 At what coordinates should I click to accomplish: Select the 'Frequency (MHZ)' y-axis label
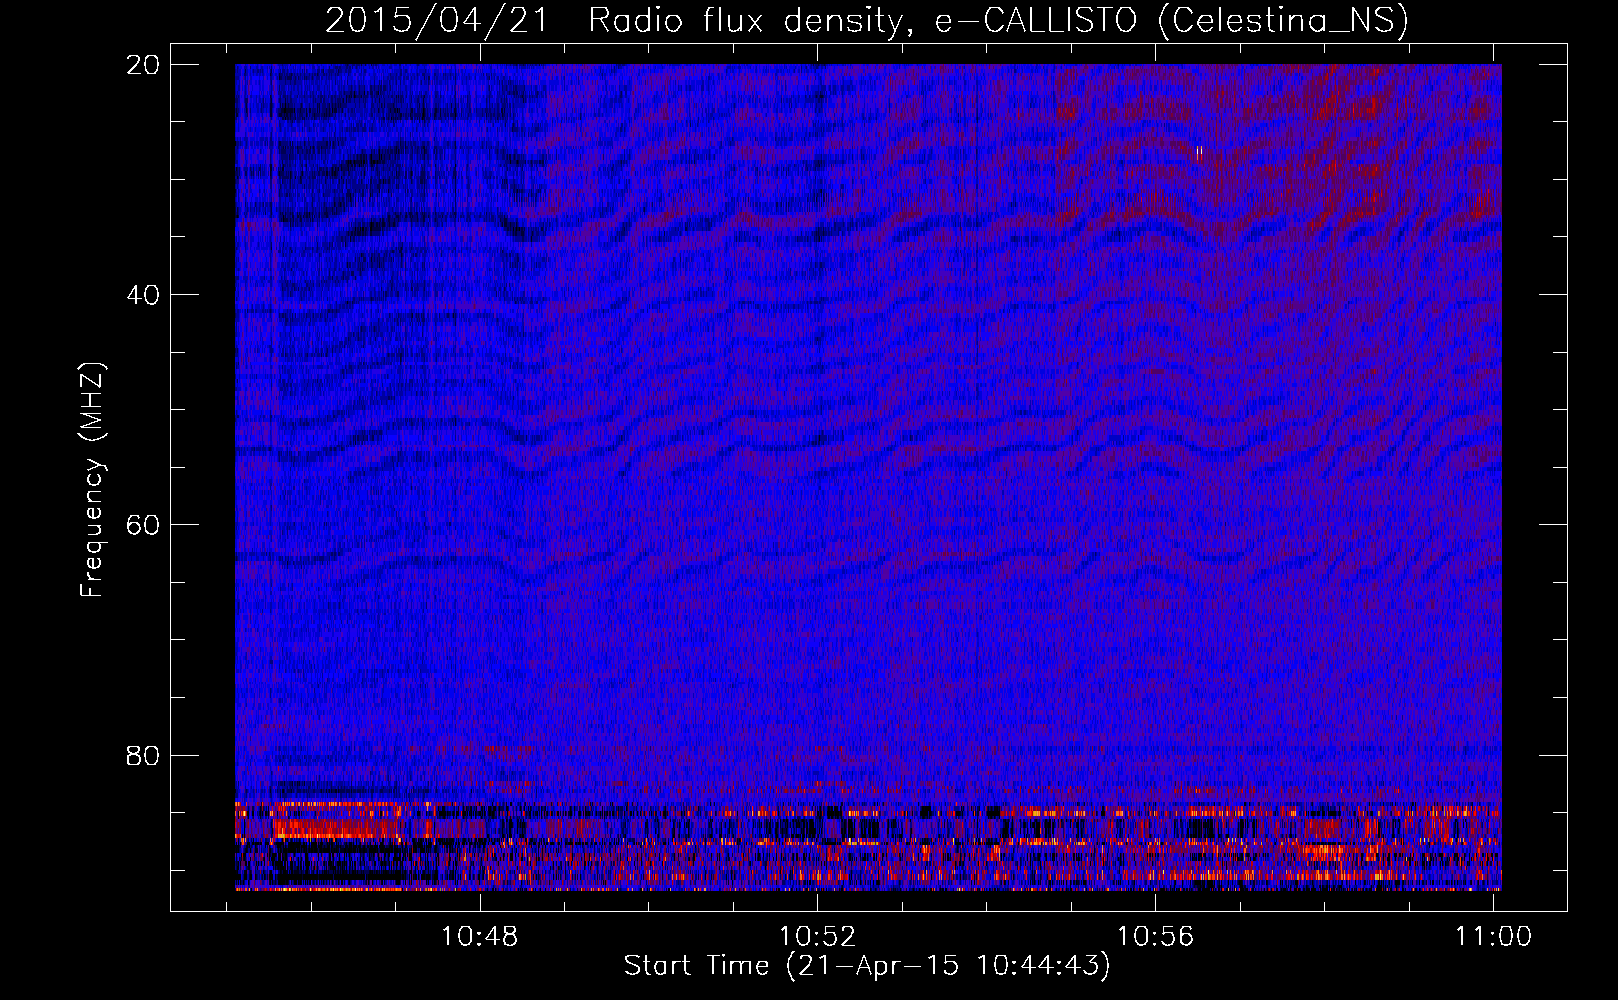pos(92,480)
